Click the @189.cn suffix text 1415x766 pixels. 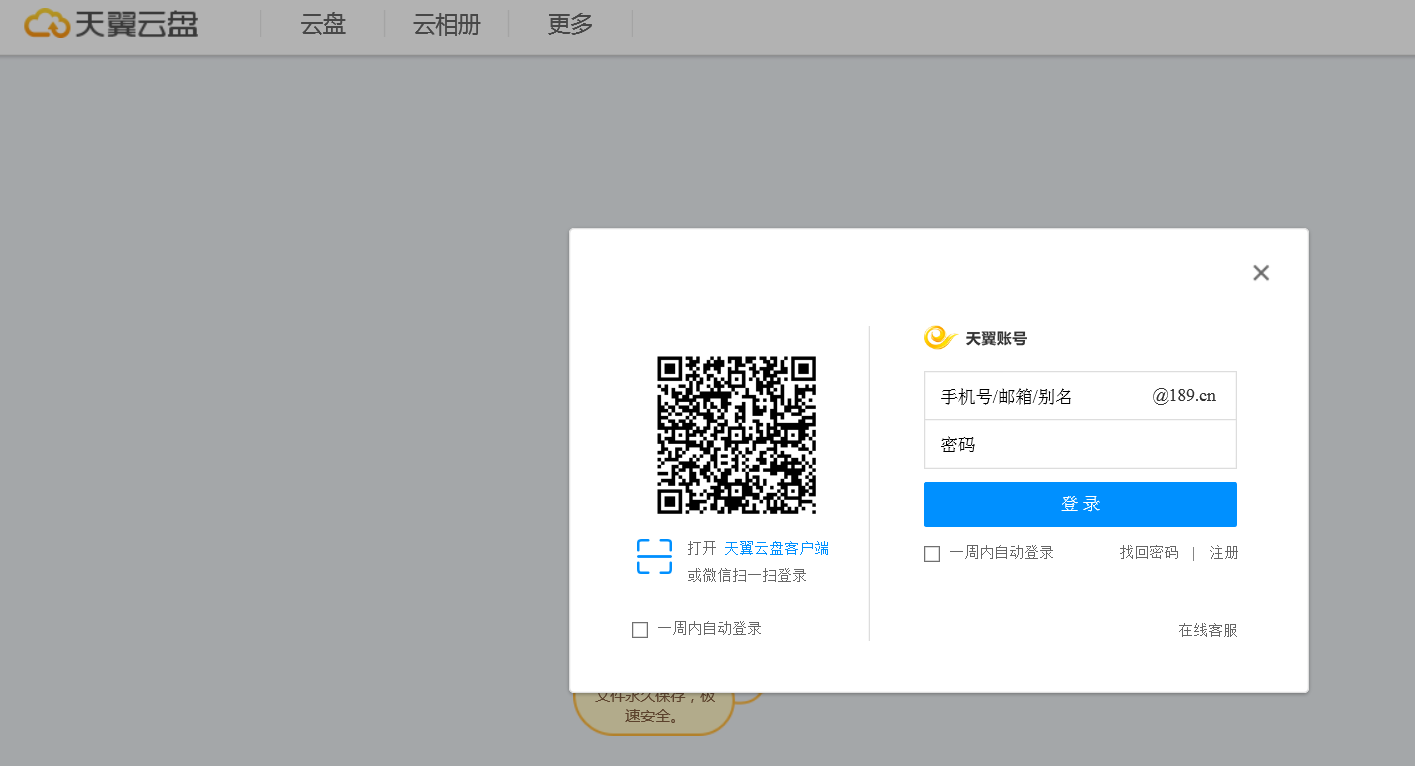click(1184, 395)
